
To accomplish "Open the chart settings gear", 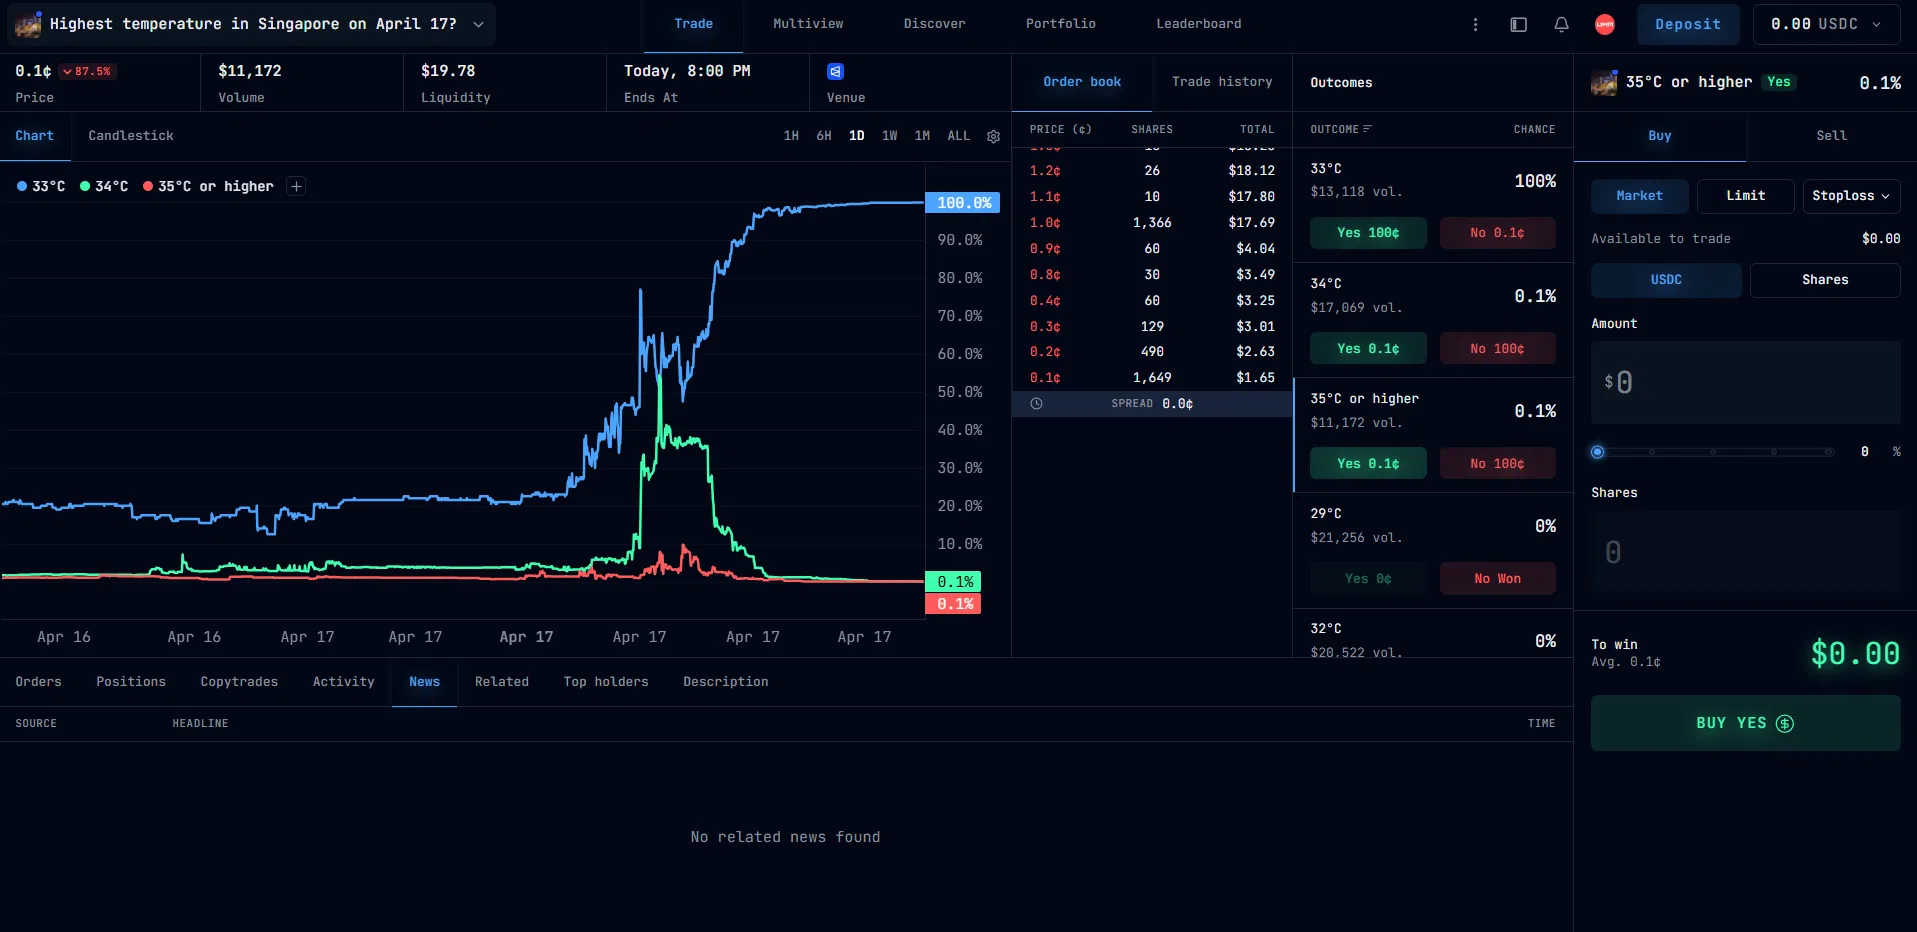I will [x=993, y=136].
